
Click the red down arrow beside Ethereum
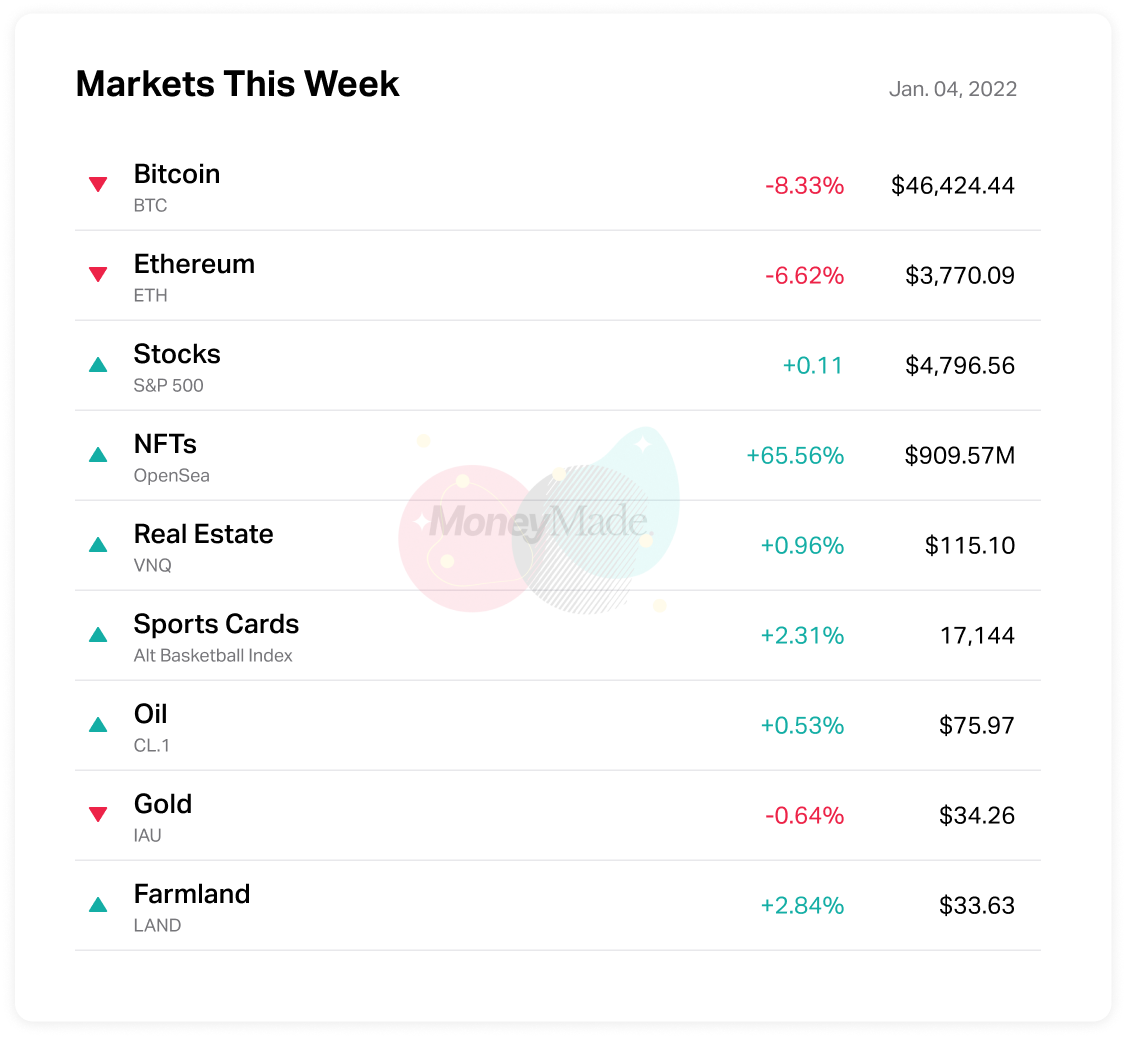(x=98, y=274)
